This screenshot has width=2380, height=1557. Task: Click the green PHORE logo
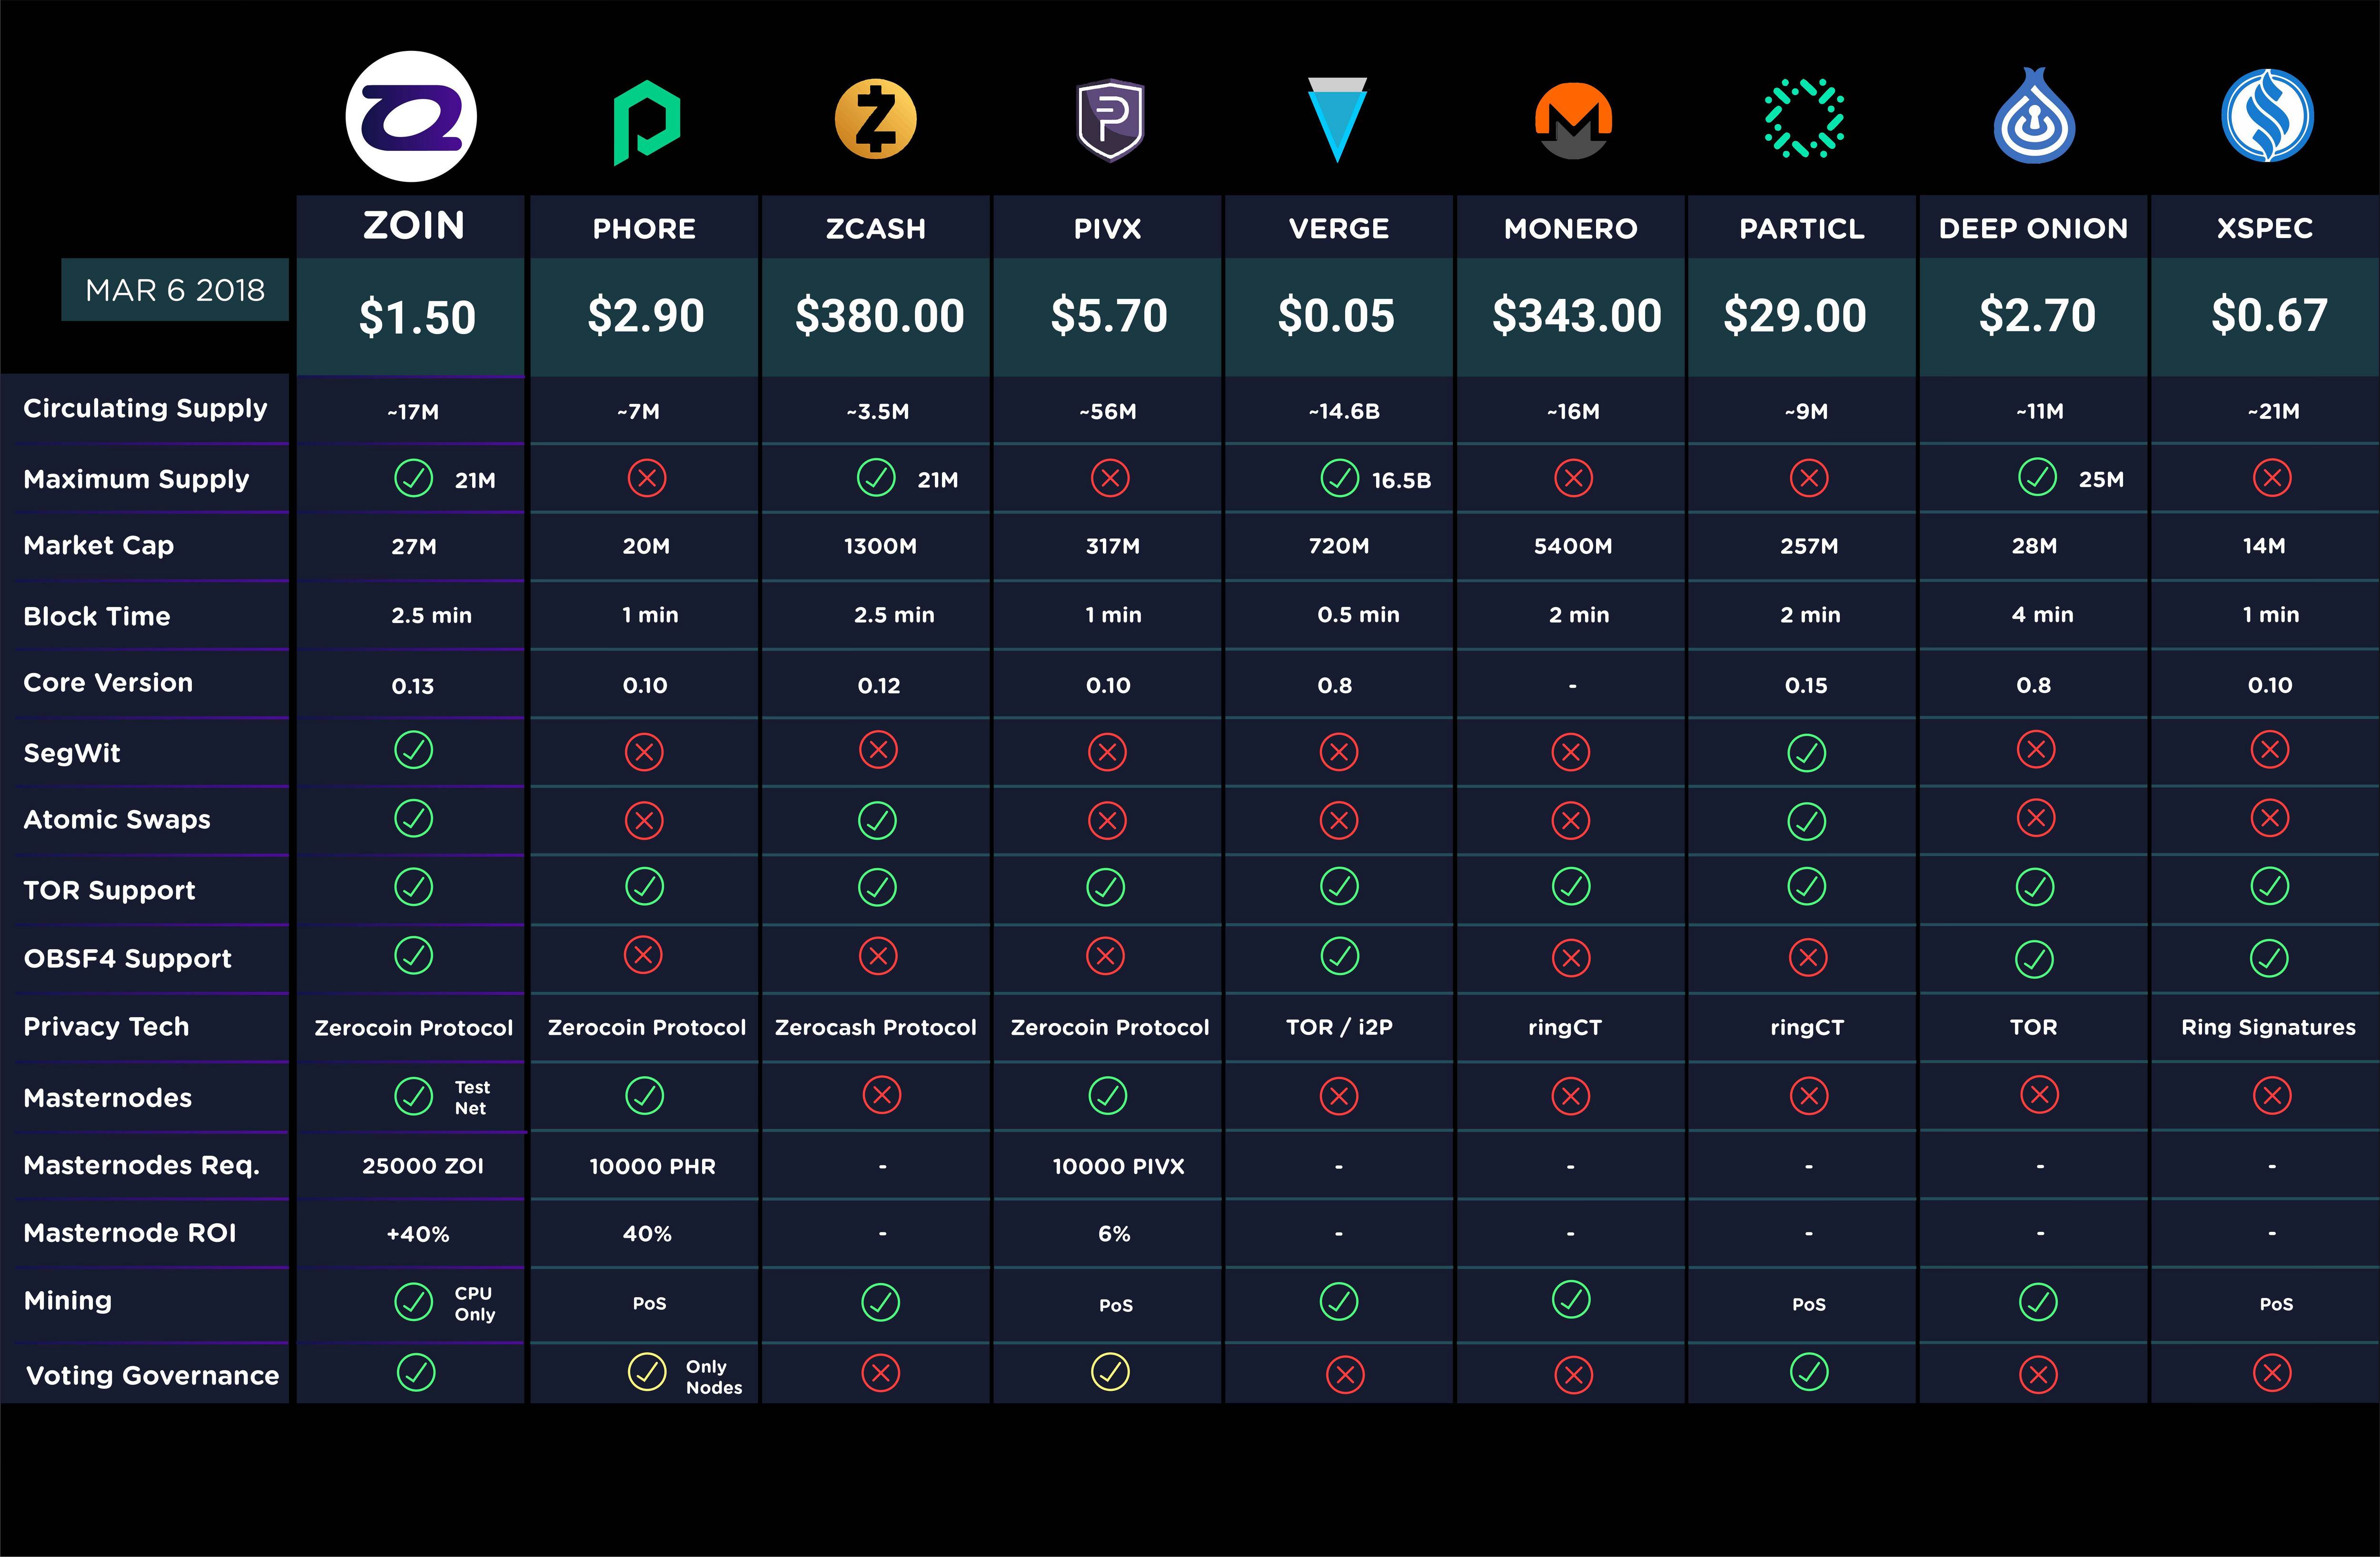coord(646,122)
